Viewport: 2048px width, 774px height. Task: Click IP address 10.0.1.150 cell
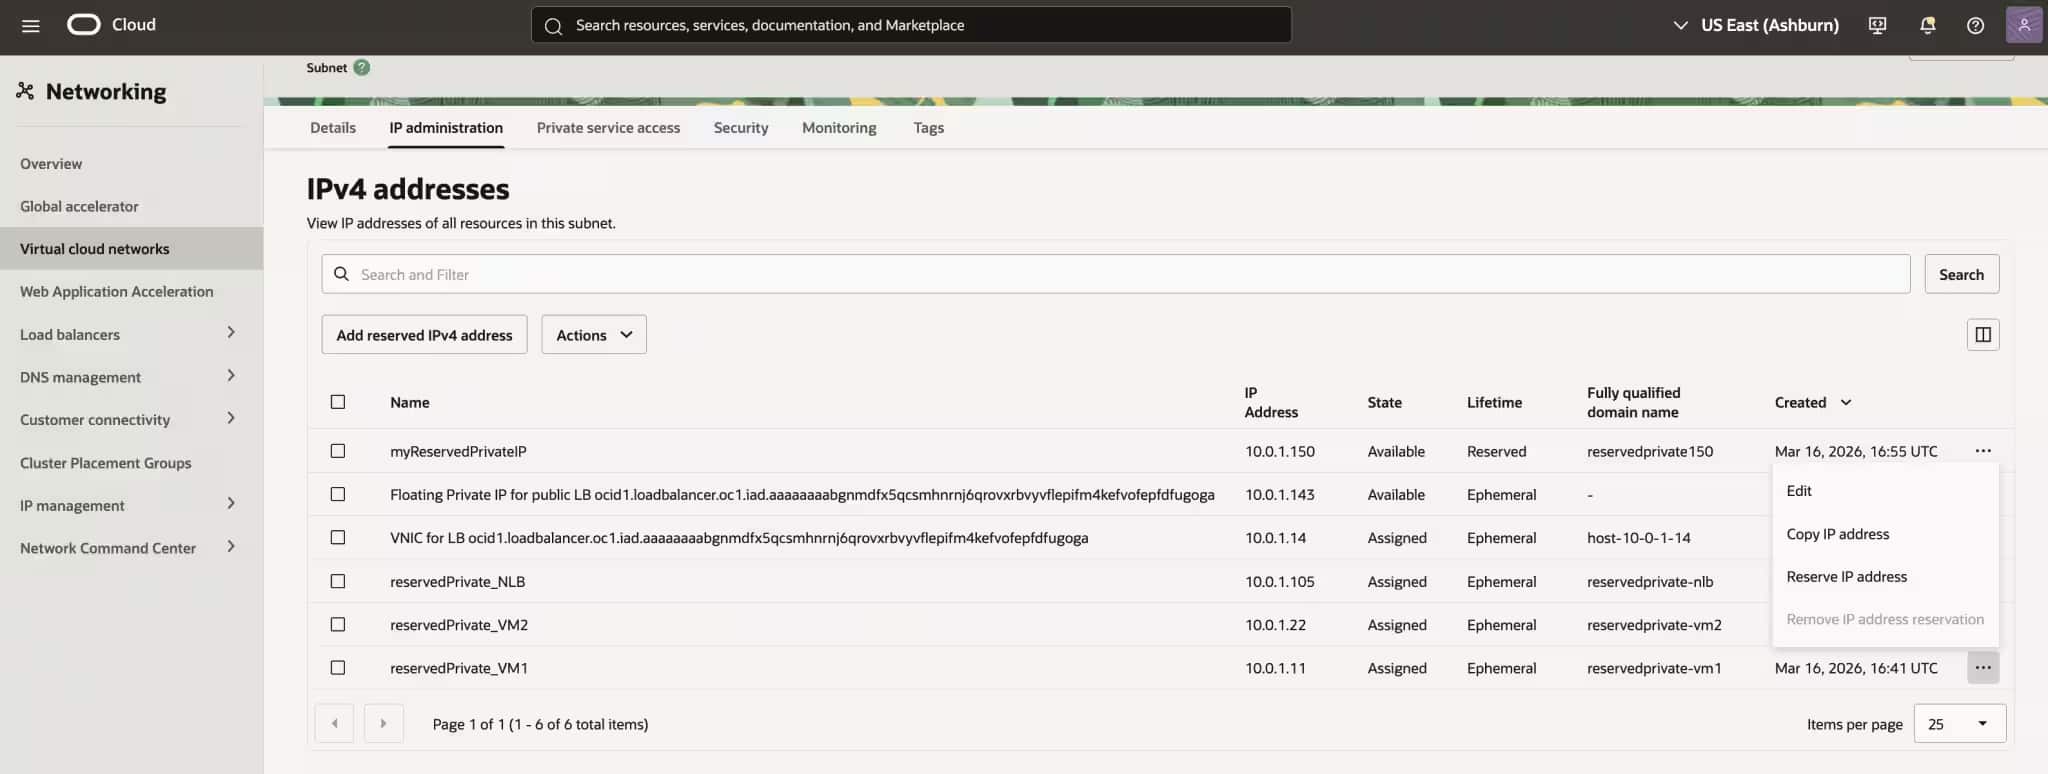1279,451
